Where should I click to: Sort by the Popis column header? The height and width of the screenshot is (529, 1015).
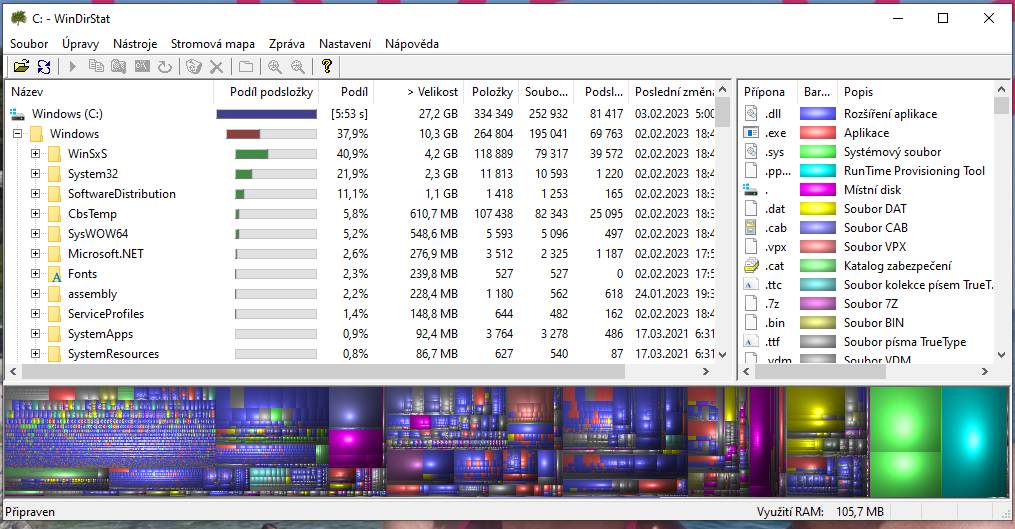pyautogui.click(x=915, y=92)
